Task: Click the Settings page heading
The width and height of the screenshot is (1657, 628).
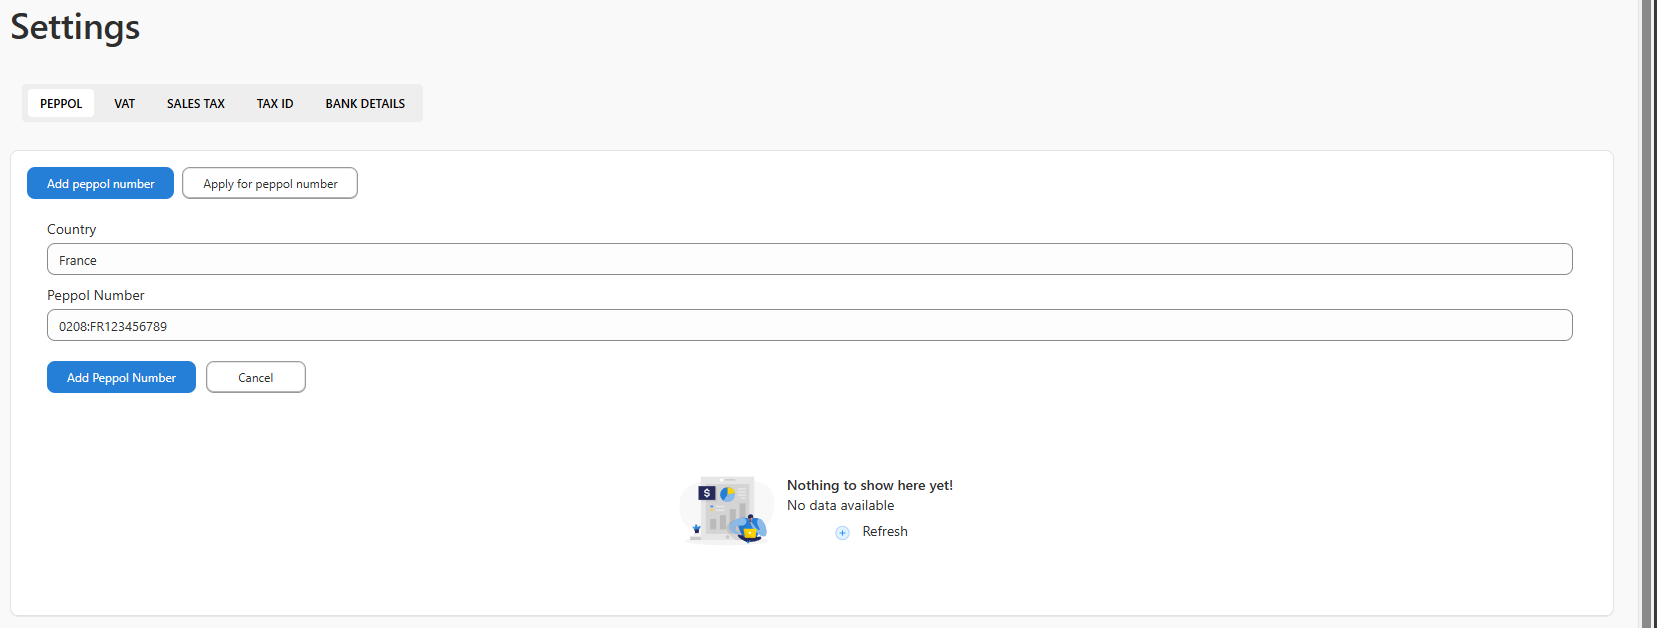Action: coord(75,27)
